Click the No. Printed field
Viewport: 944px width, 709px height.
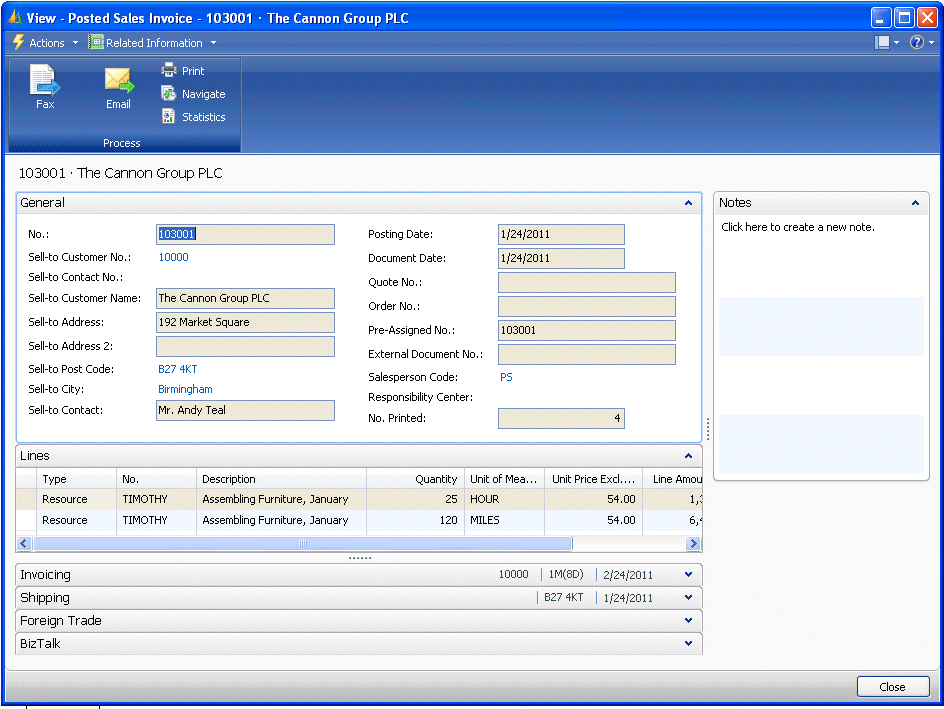[x=561, y=418]
